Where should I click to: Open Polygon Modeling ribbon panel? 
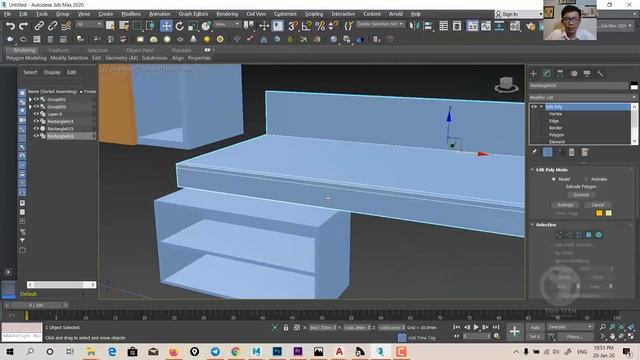click(26, 58)
